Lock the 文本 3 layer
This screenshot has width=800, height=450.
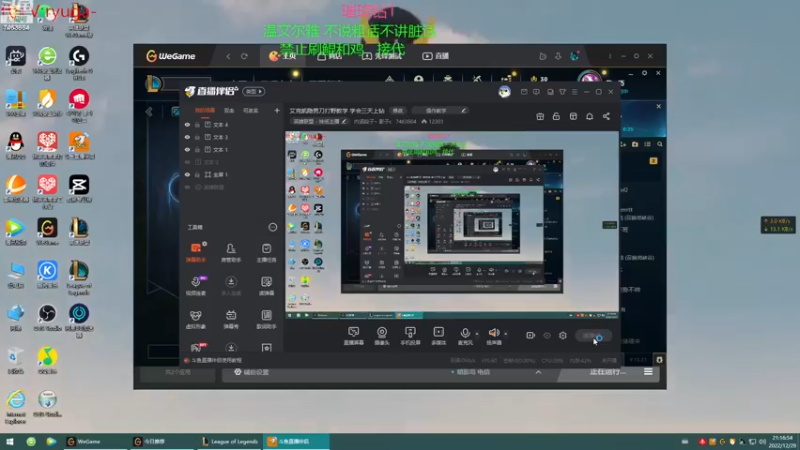point(197,137)
